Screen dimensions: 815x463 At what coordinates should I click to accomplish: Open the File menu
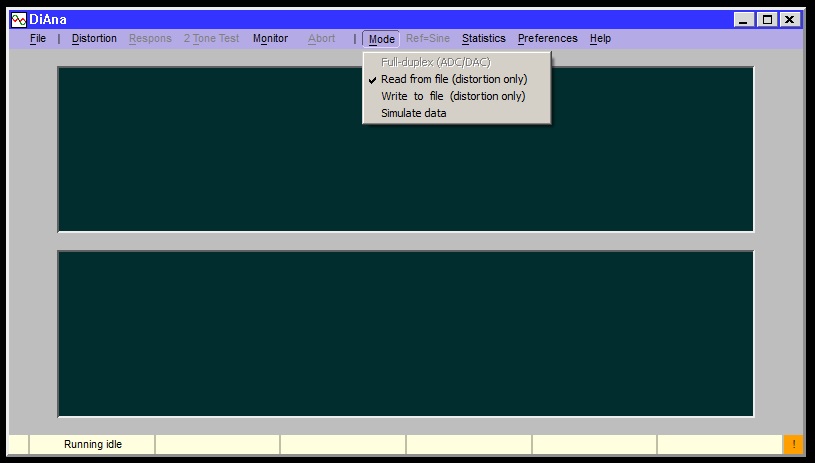(37, 38)
